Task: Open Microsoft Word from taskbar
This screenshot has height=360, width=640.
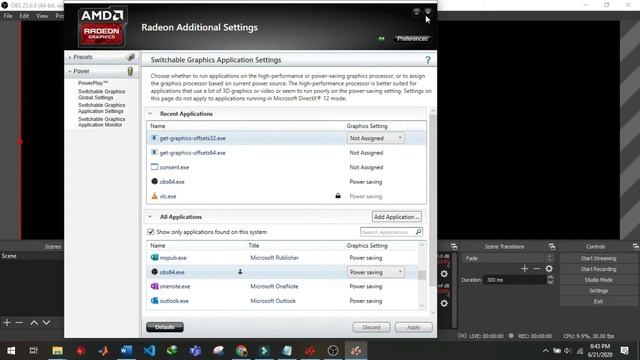Action: click(127, 351)
